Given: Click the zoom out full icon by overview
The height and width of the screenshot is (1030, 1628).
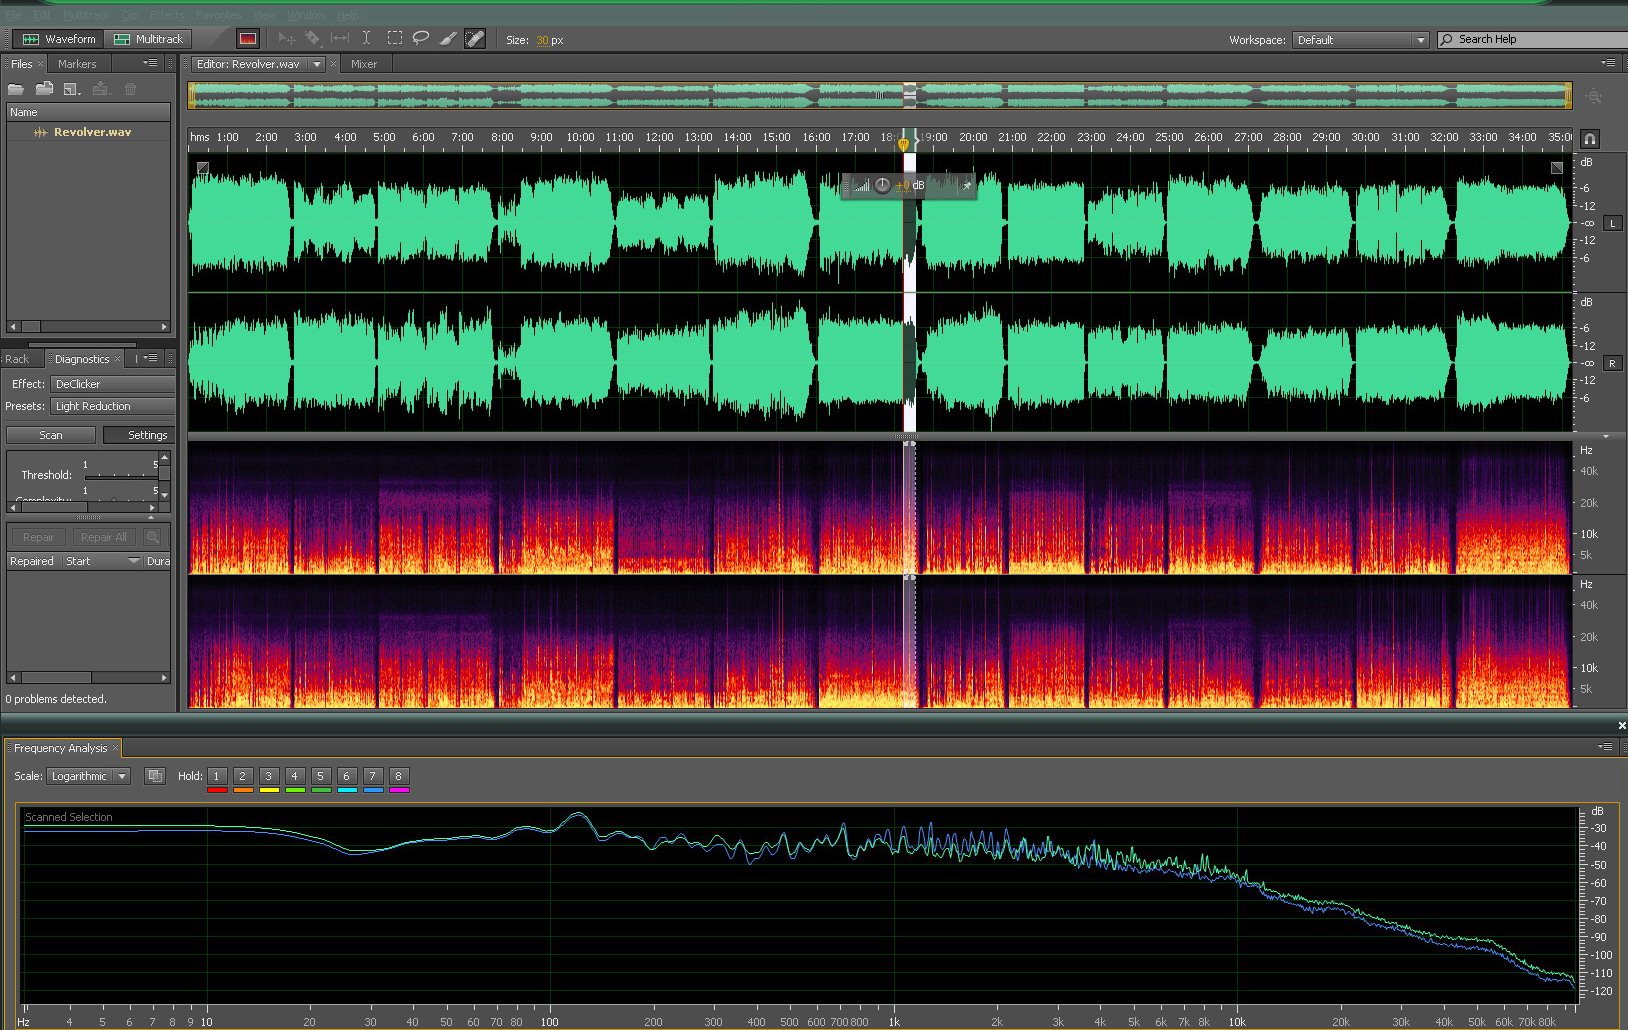Looking at the screenshot, I should tap(1593, 97).
